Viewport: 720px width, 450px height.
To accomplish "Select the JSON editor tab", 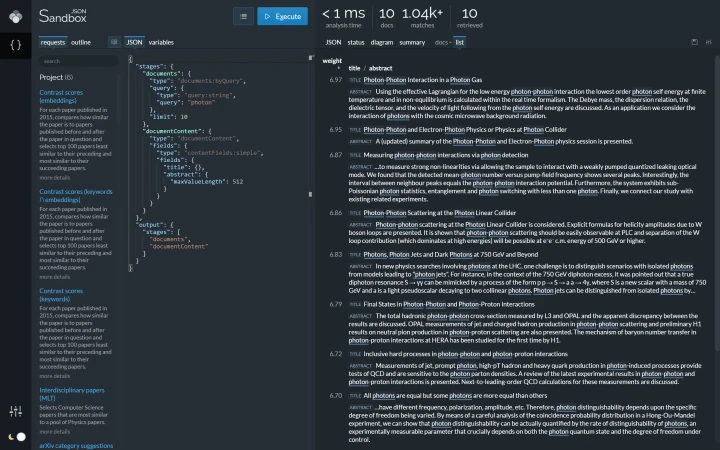I will pos(134,42).
